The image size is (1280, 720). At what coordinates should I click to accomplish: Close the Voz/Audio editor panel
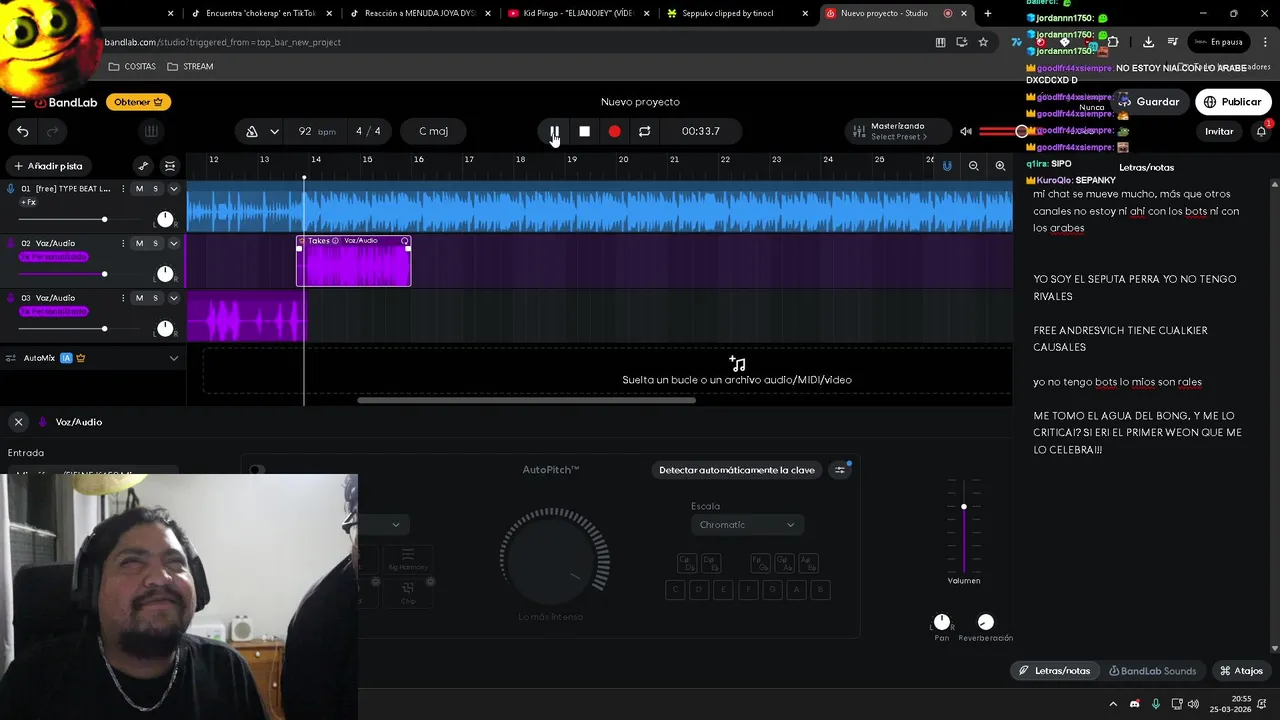pyautogui.click(x=18, y=422)
